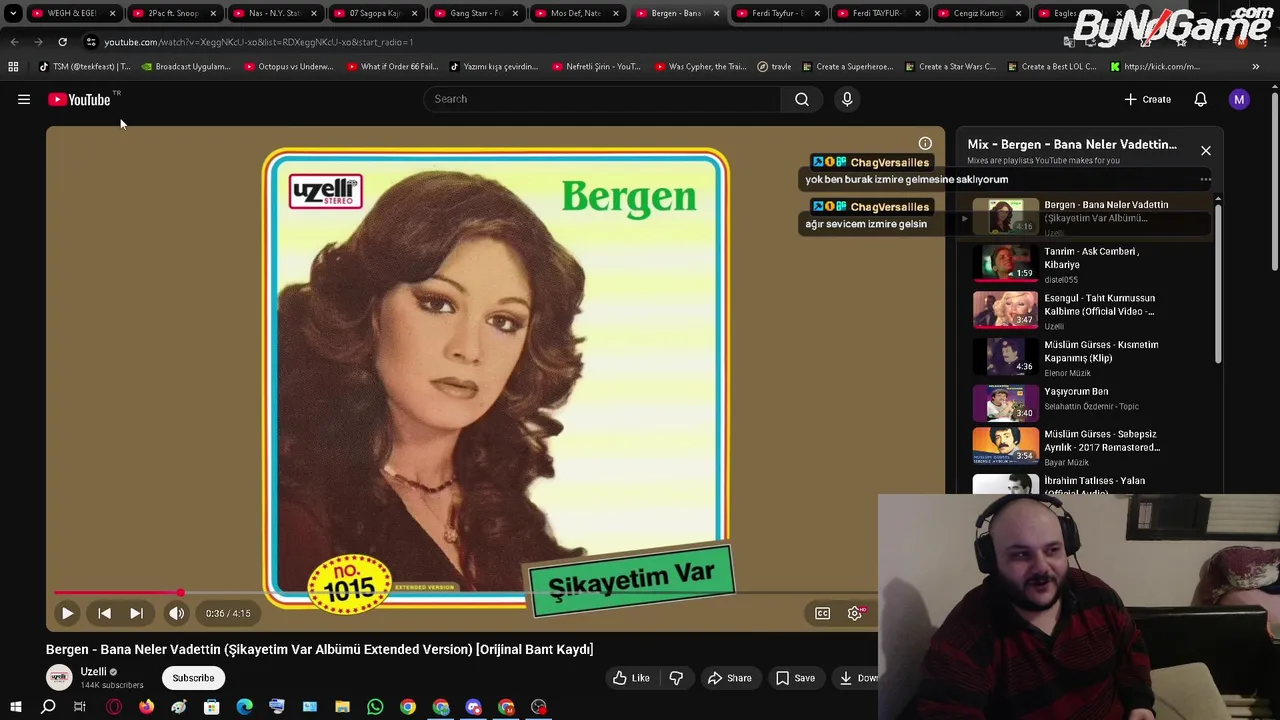The image size is (1280, 720).
Task: Open the YouTube hamburger guide menu
Action: pos(24,99)
